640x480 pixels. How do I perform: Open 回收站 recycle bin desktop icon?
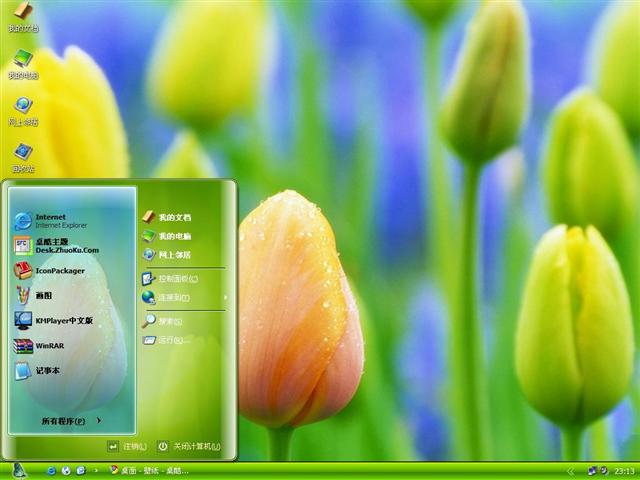click(23, 157)
